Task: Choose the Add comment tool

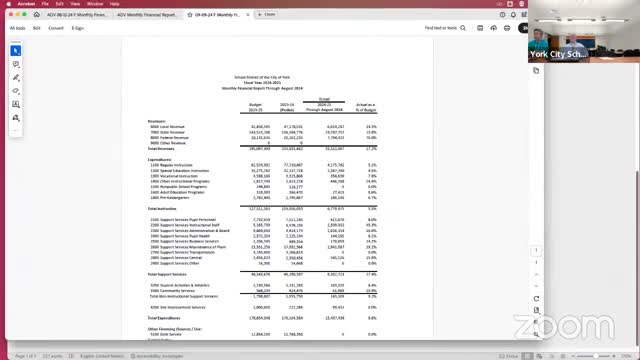Action: (x=16, y=64)
